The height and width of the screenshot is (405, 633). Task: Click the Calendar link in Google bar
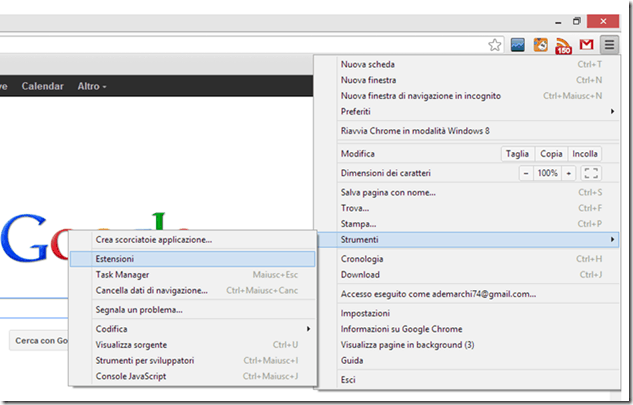(42, 86)
